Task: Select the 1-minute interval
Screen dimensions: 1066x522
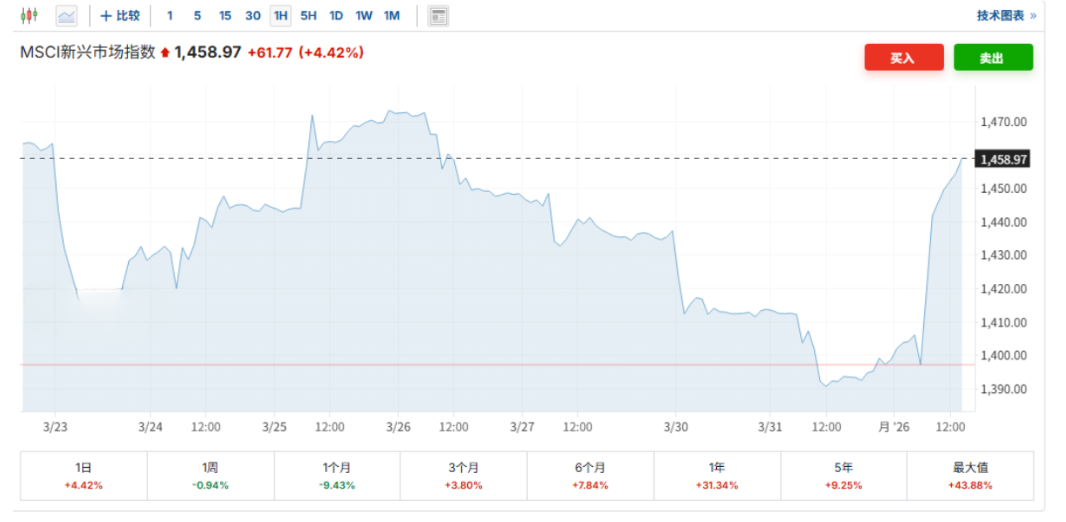Action: click(170, 16)
